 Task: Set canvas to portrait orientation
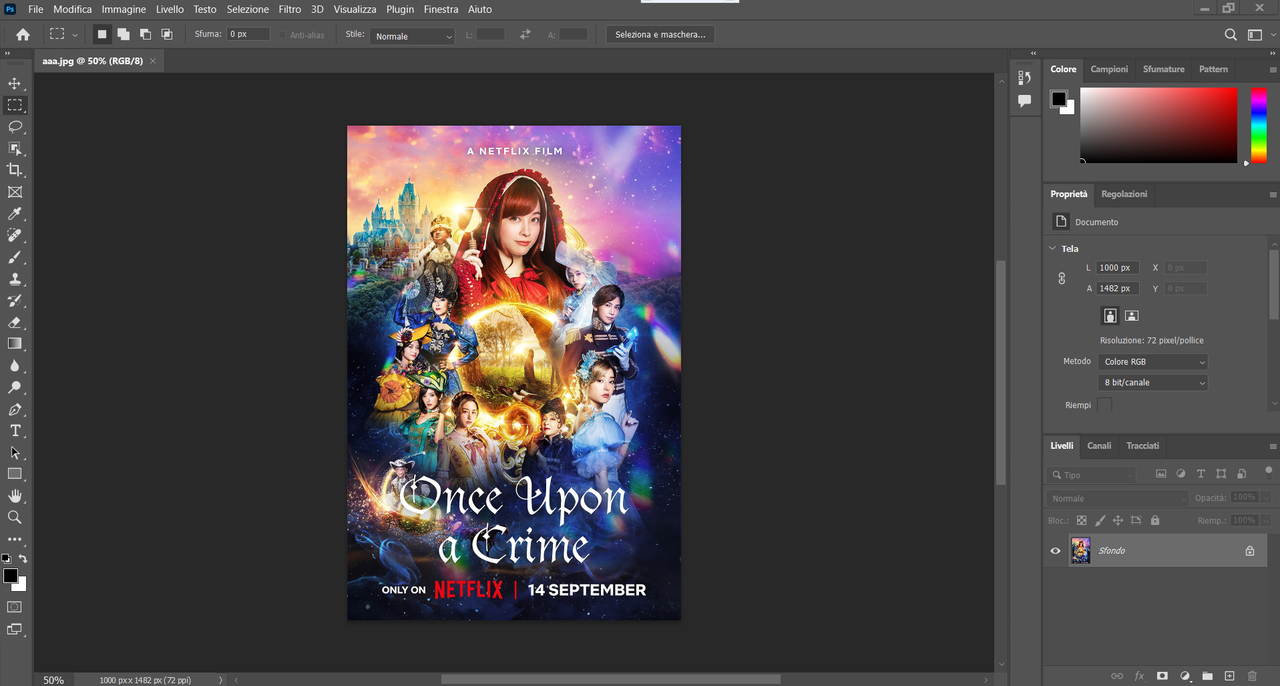point(1110,315)
